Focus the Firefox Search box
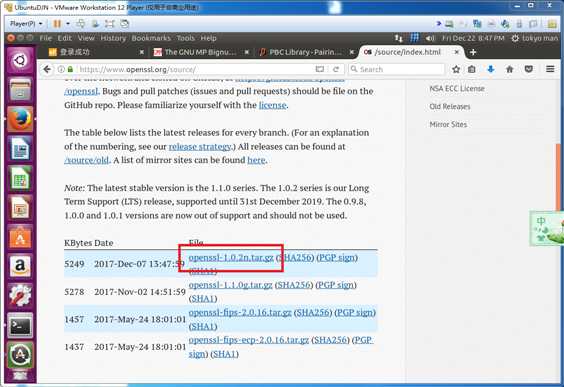Image resolution: width=564 pixels, height=387 pixels. click(397, 69)
